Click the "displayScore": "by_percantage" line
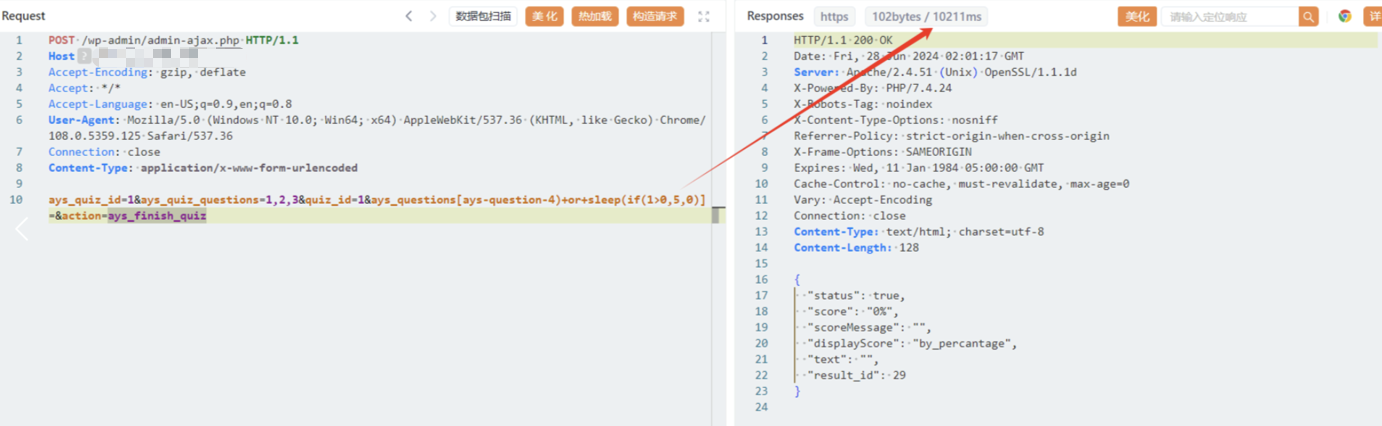This screenshot has height=426, width=1382. coord(912,344)
